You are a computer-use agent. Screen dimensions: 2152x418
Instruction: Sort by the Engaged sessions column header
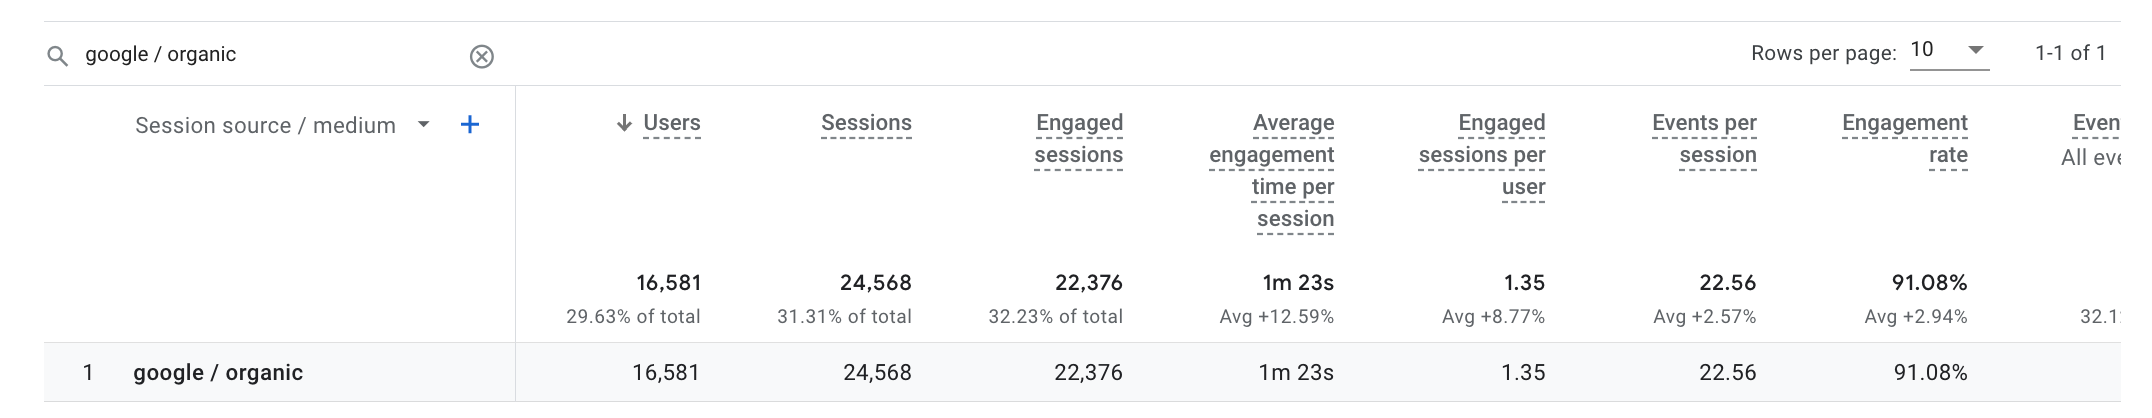(1079, 138)
